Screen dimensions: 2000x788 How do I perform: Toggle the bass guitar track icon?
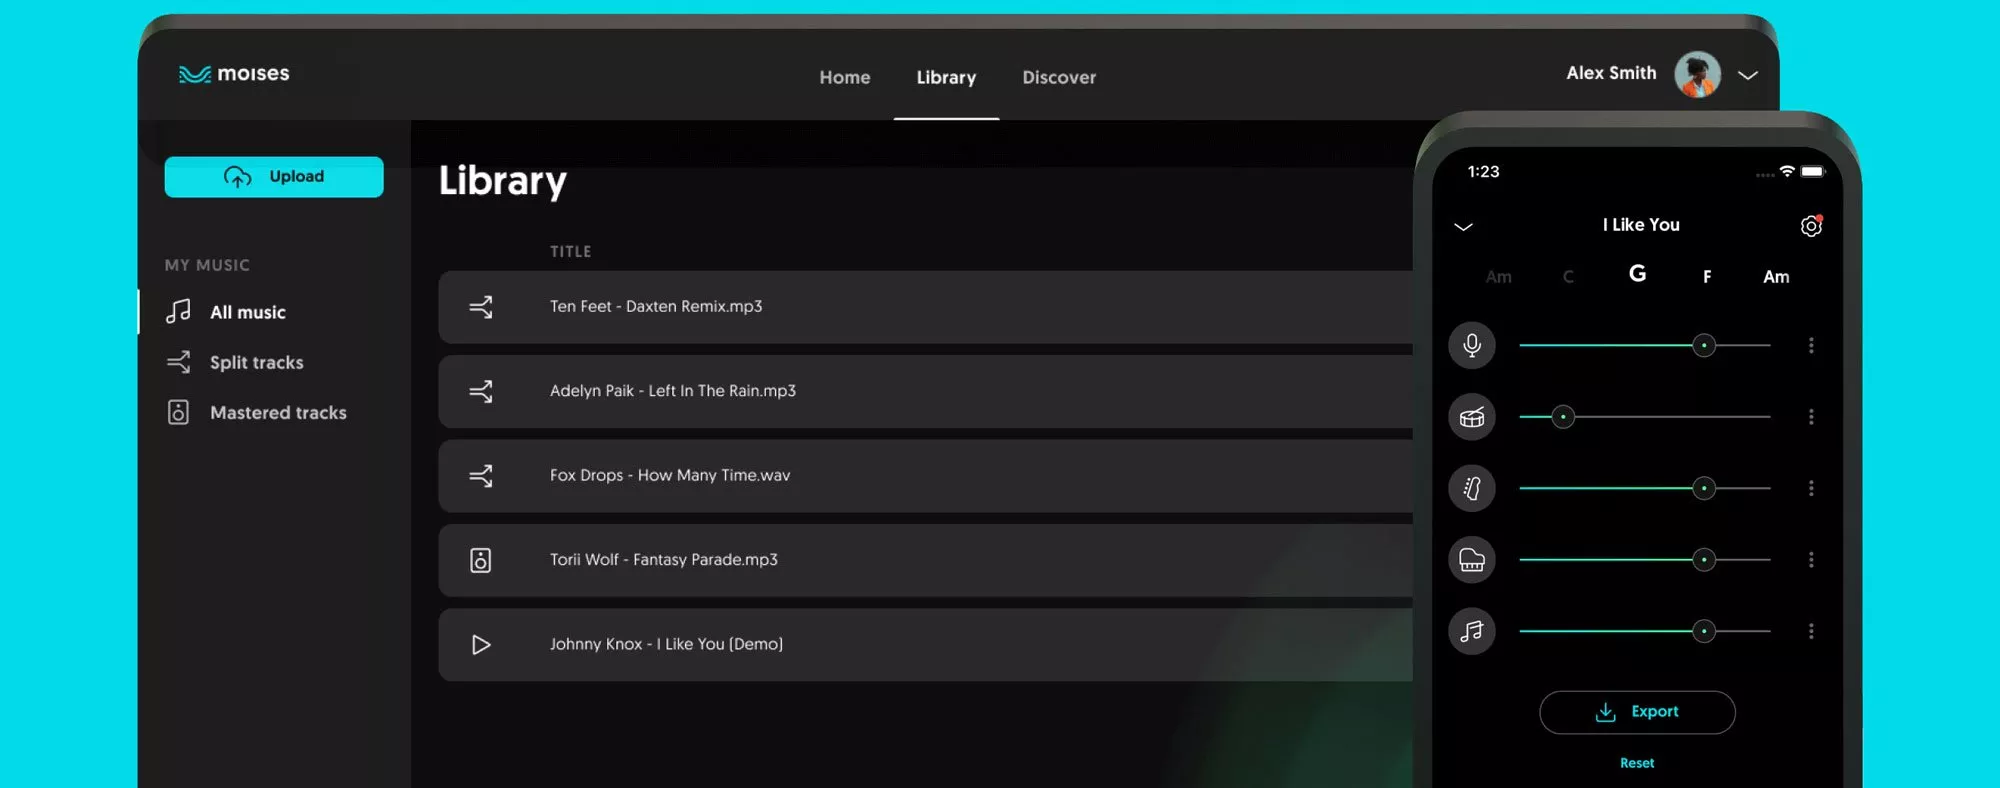coord(1472,488)
